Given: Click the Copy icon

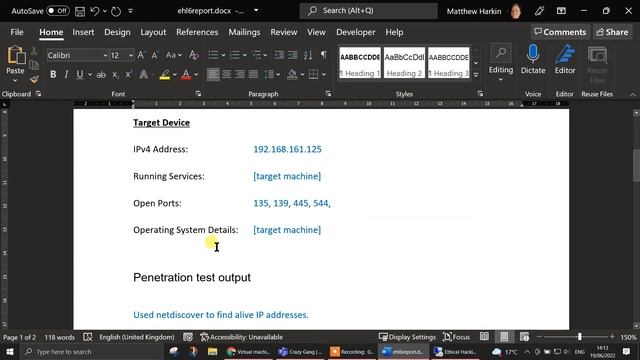Looking at the screenshot, I should pos(34,65).
